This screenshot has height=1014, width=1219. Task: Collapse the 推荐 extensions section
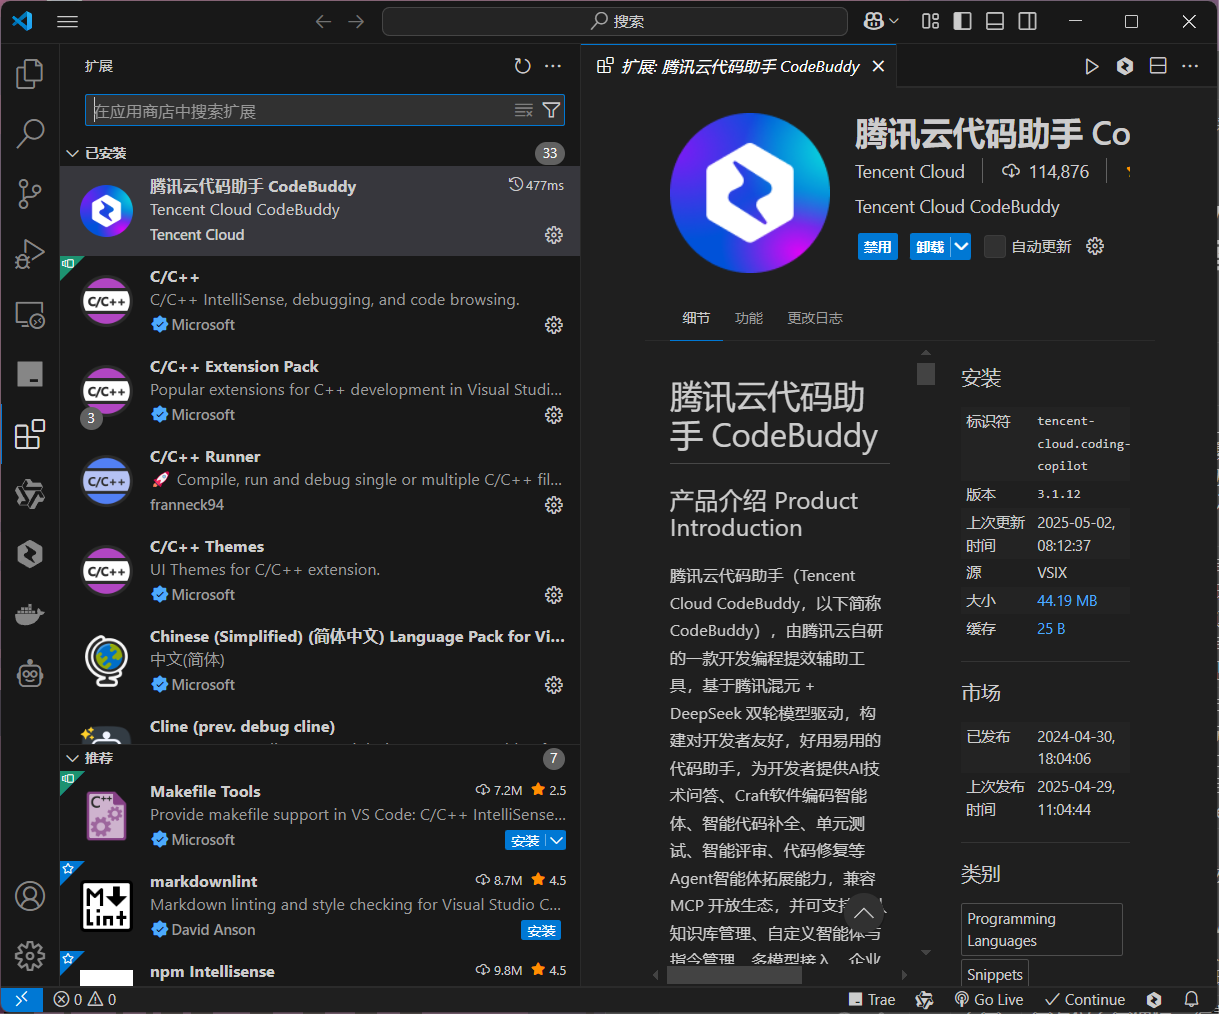[x=72, y=758]
